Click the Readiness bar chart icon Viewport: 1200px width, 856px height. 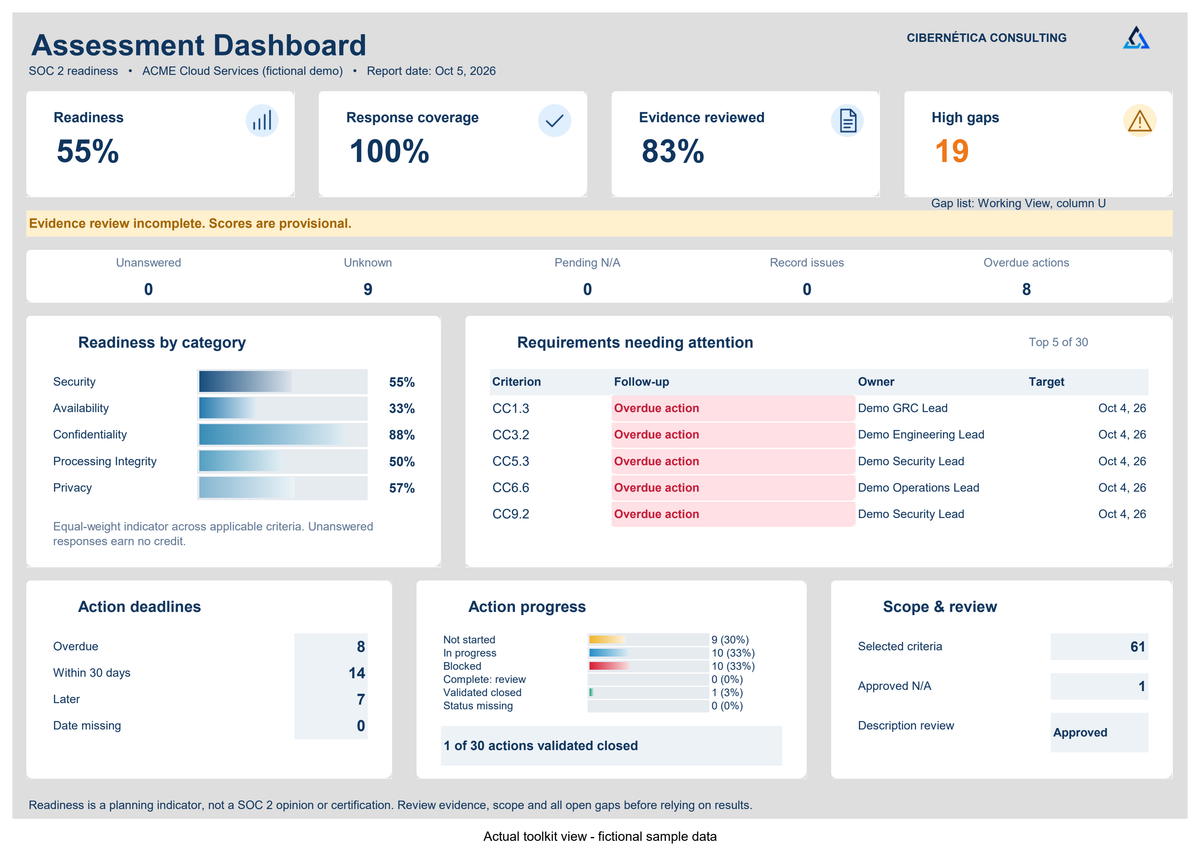(262, 121)
